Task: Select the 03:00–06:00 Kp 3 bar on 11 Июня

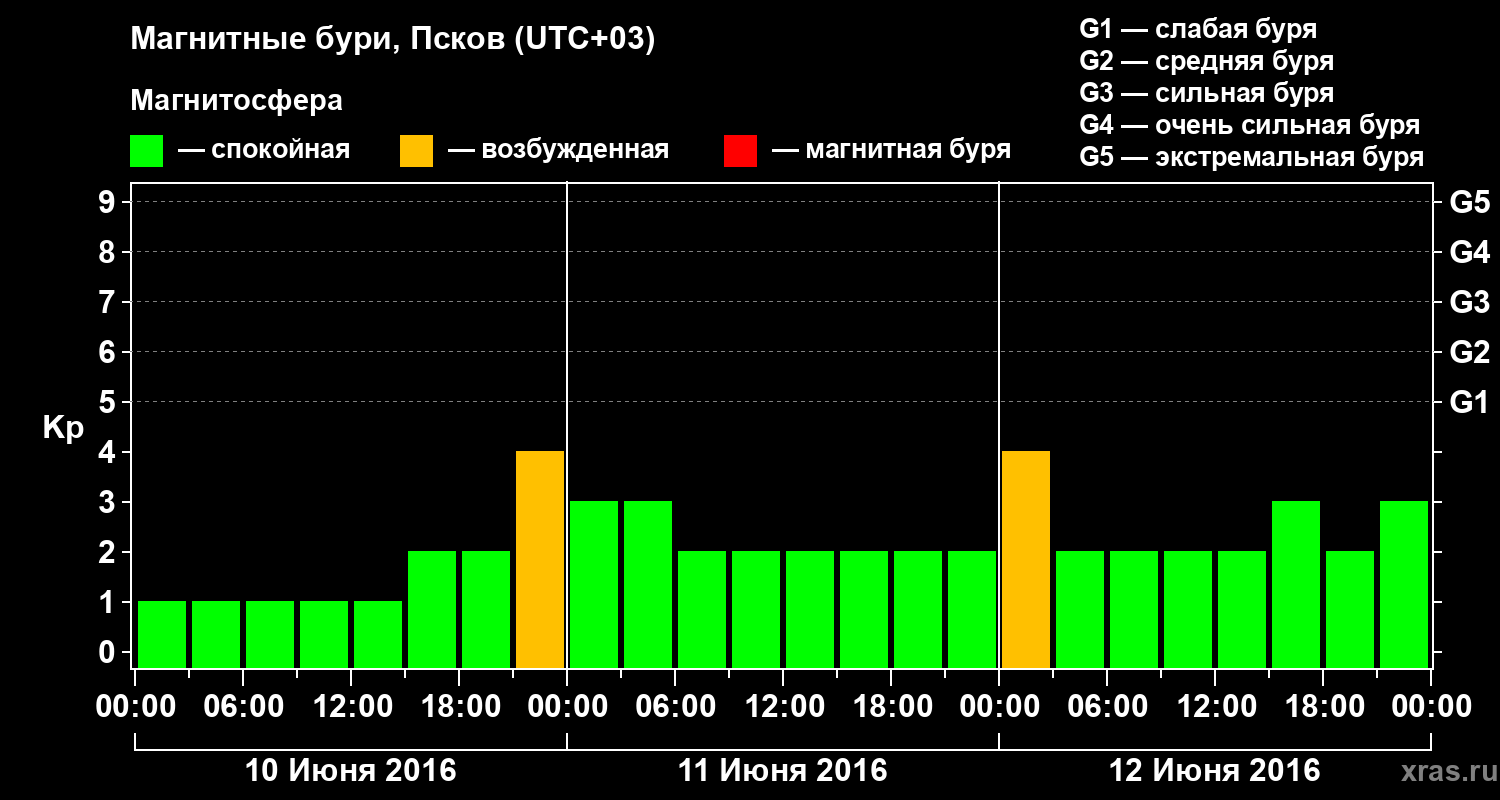Action: pos(648,584)
